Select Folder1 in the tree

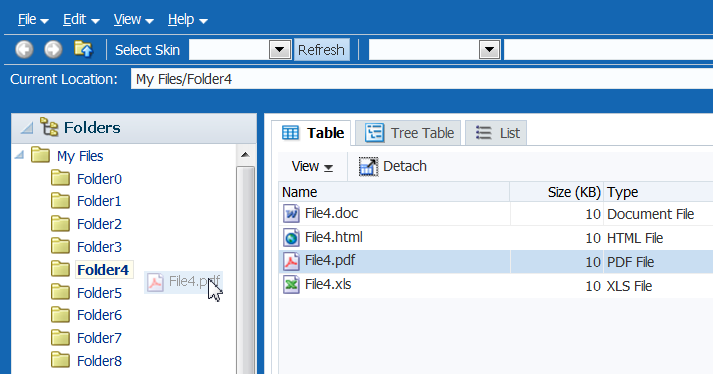coord(99,201)
